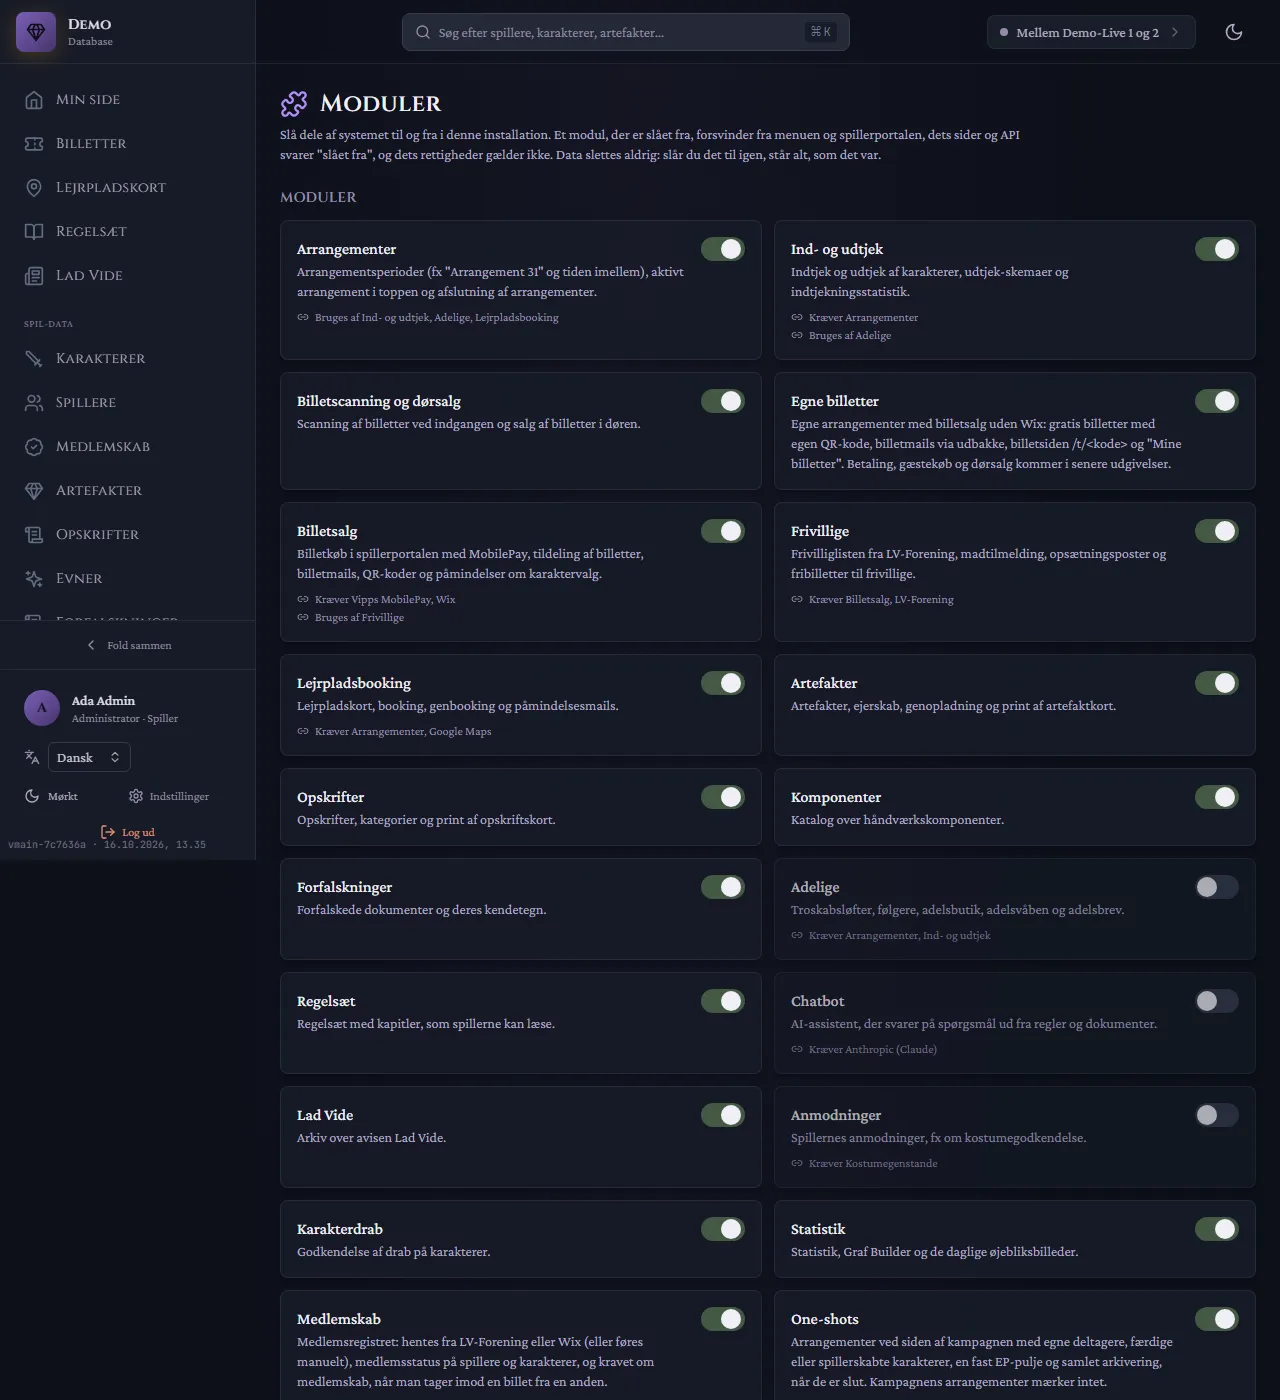
Task: Switch on the Chatbot module
Action: point(1217,1001)
